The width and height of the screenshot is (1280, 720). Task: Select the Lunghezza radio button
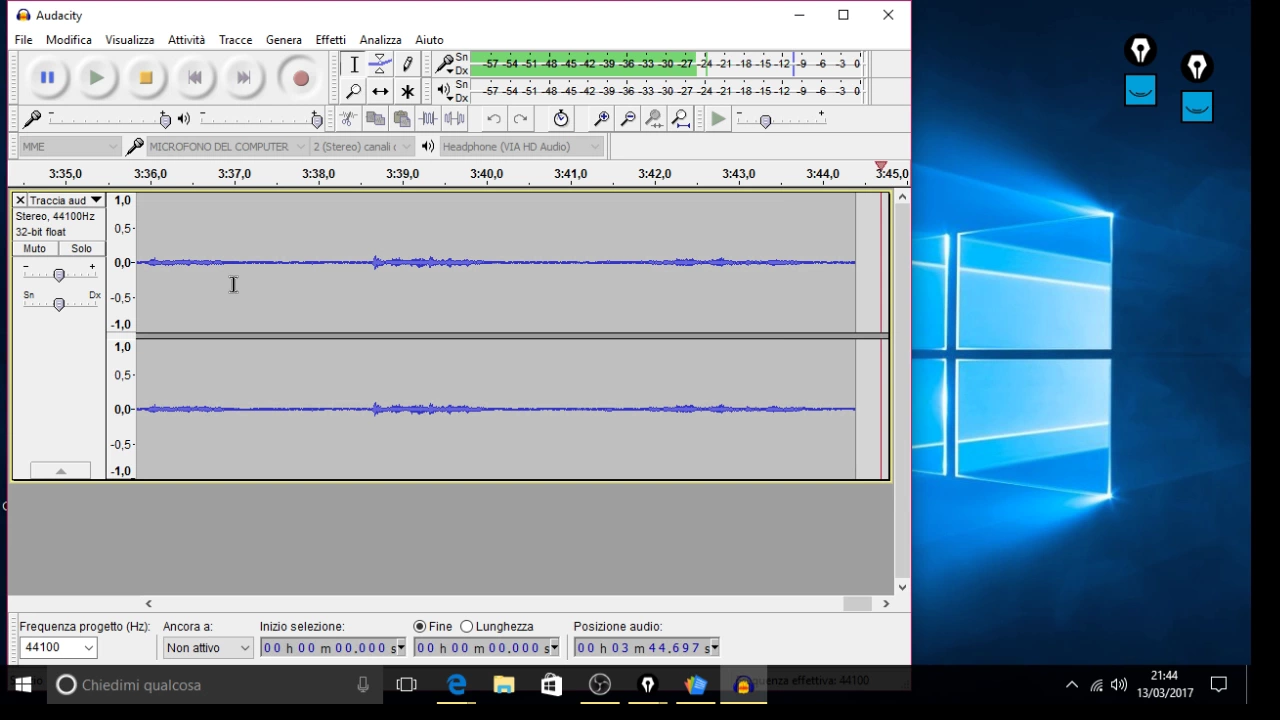(x=467, y=627)
